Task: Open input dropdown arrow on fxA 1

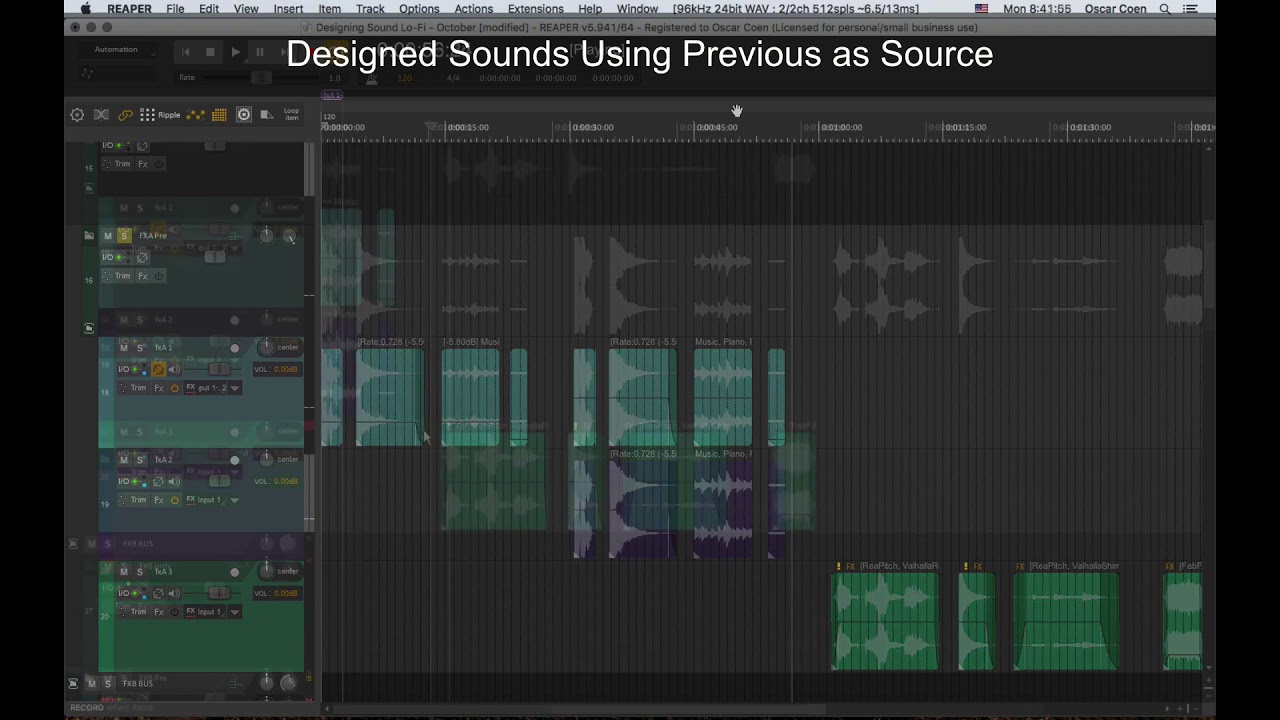Action: [x=235, y=388]
